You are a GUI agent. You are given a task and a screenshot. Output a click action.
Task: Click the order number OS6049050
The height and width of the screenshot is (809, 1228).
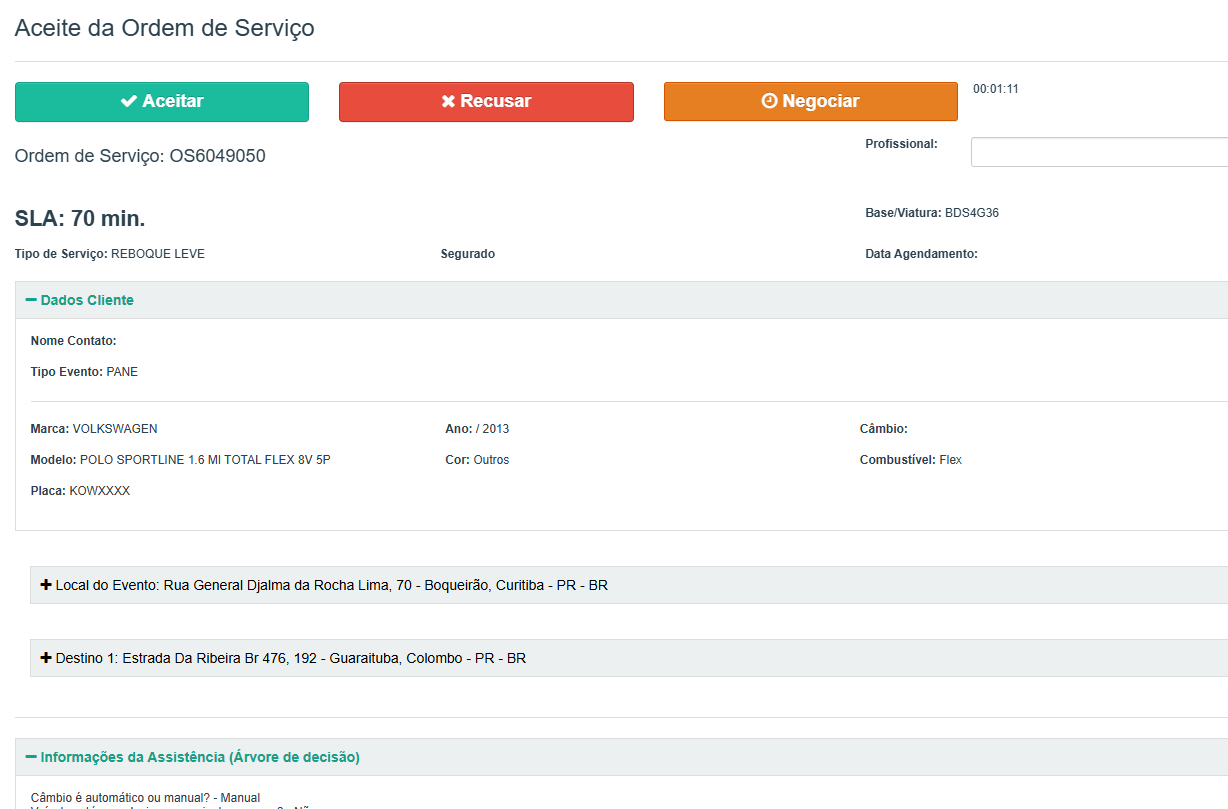coord(217,156)
